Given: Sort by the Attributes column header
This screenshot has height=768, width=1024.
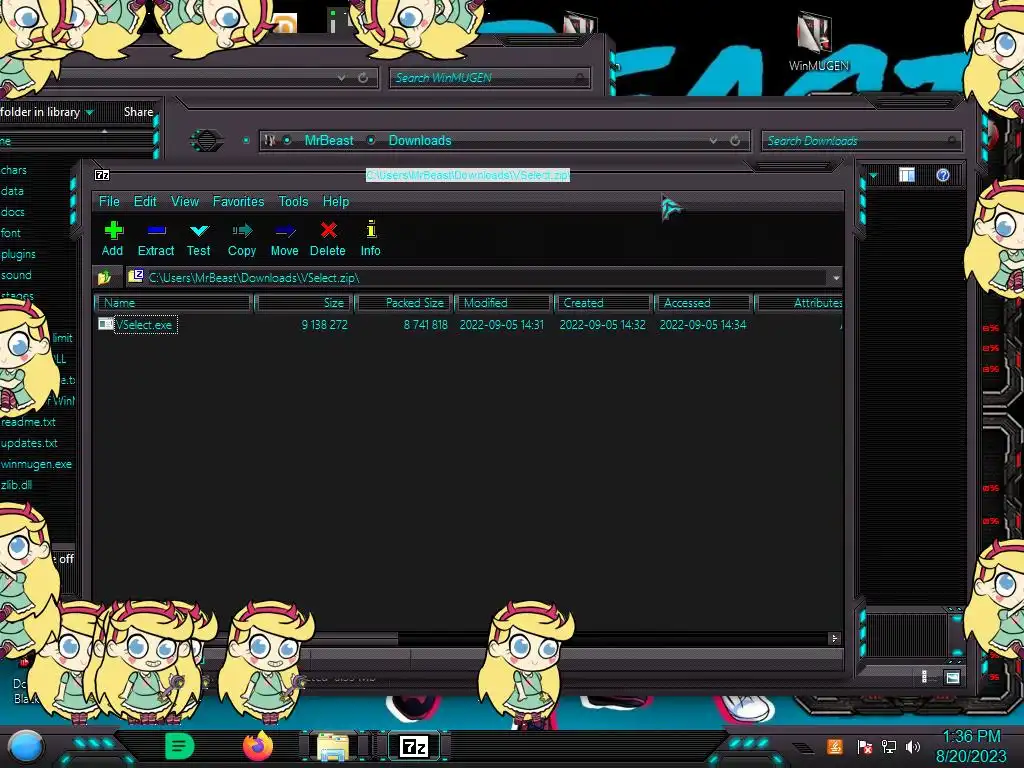Looking at the screenshot, I should point(799,303).
